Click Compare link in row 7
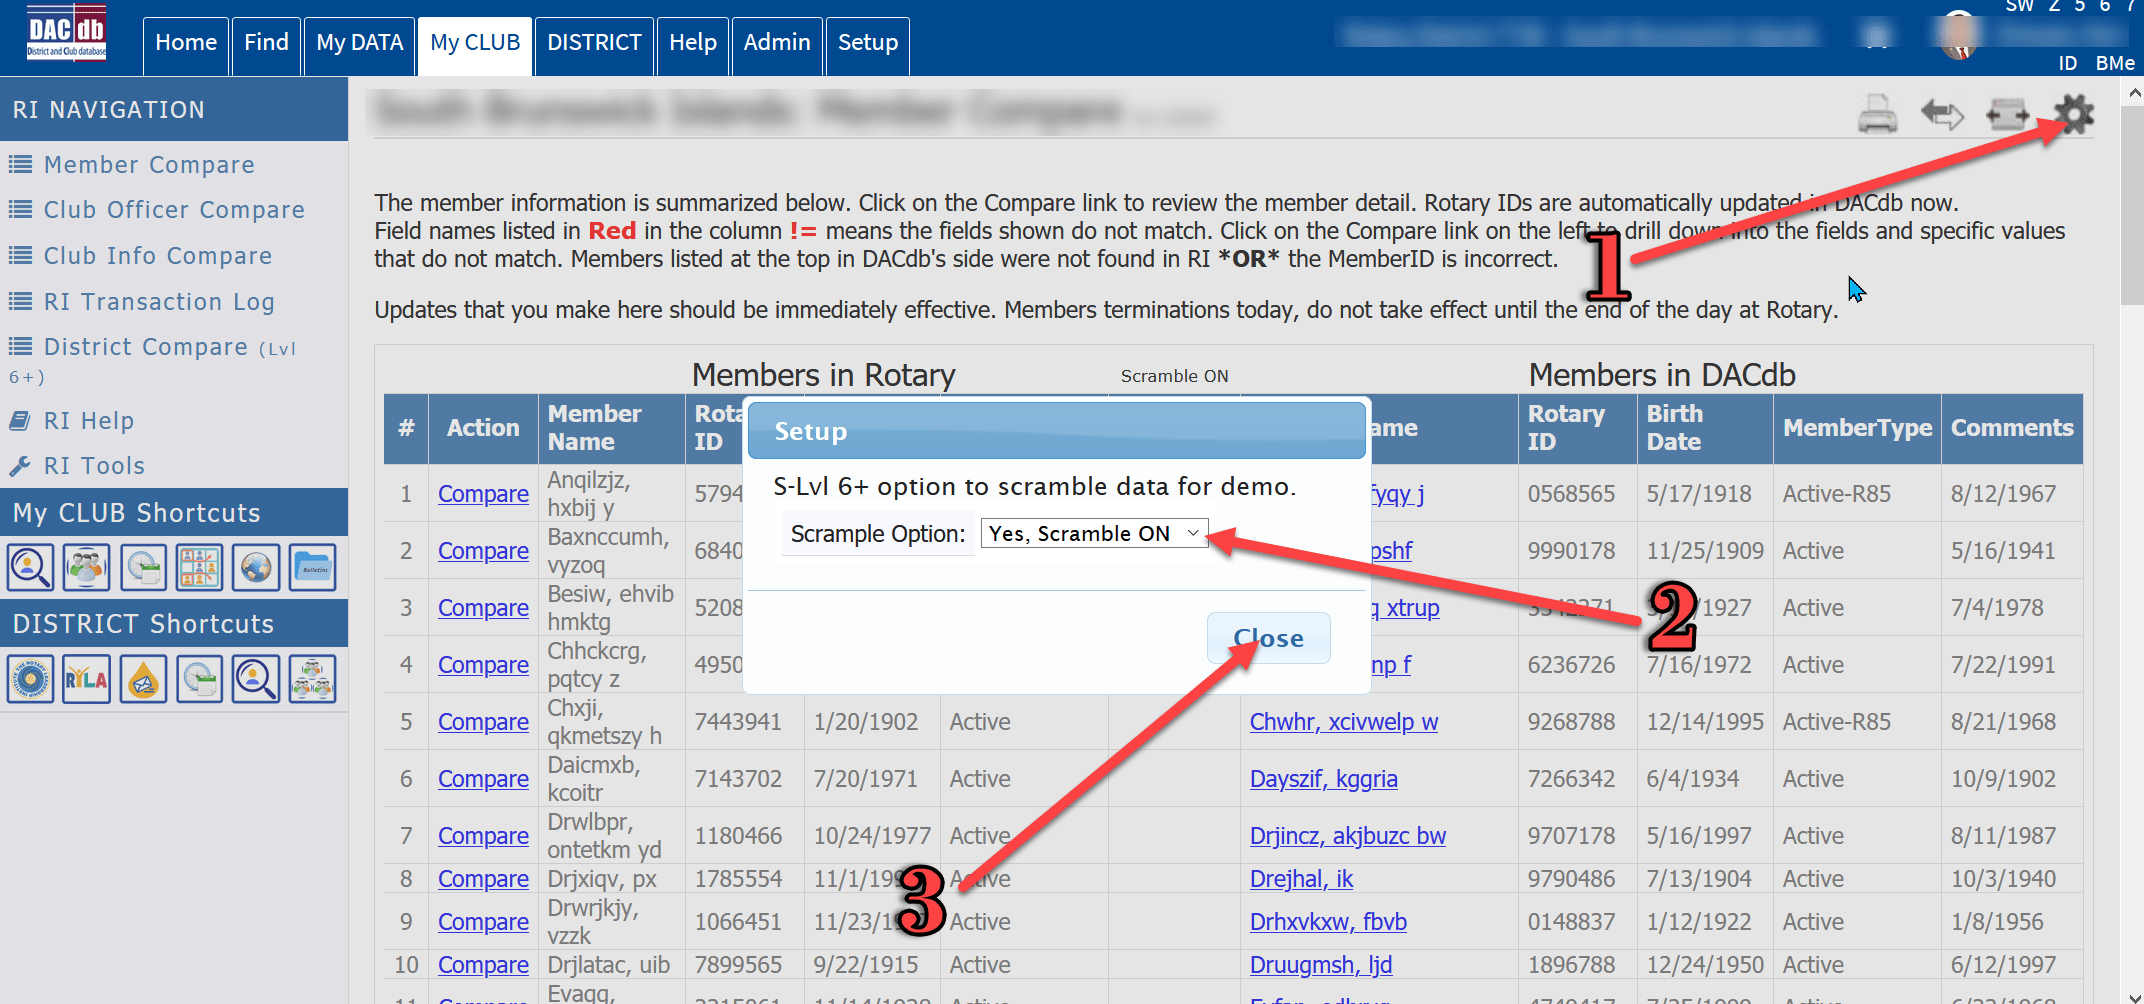This screenshot has height=1004, width=2144. tap(483, 836)
